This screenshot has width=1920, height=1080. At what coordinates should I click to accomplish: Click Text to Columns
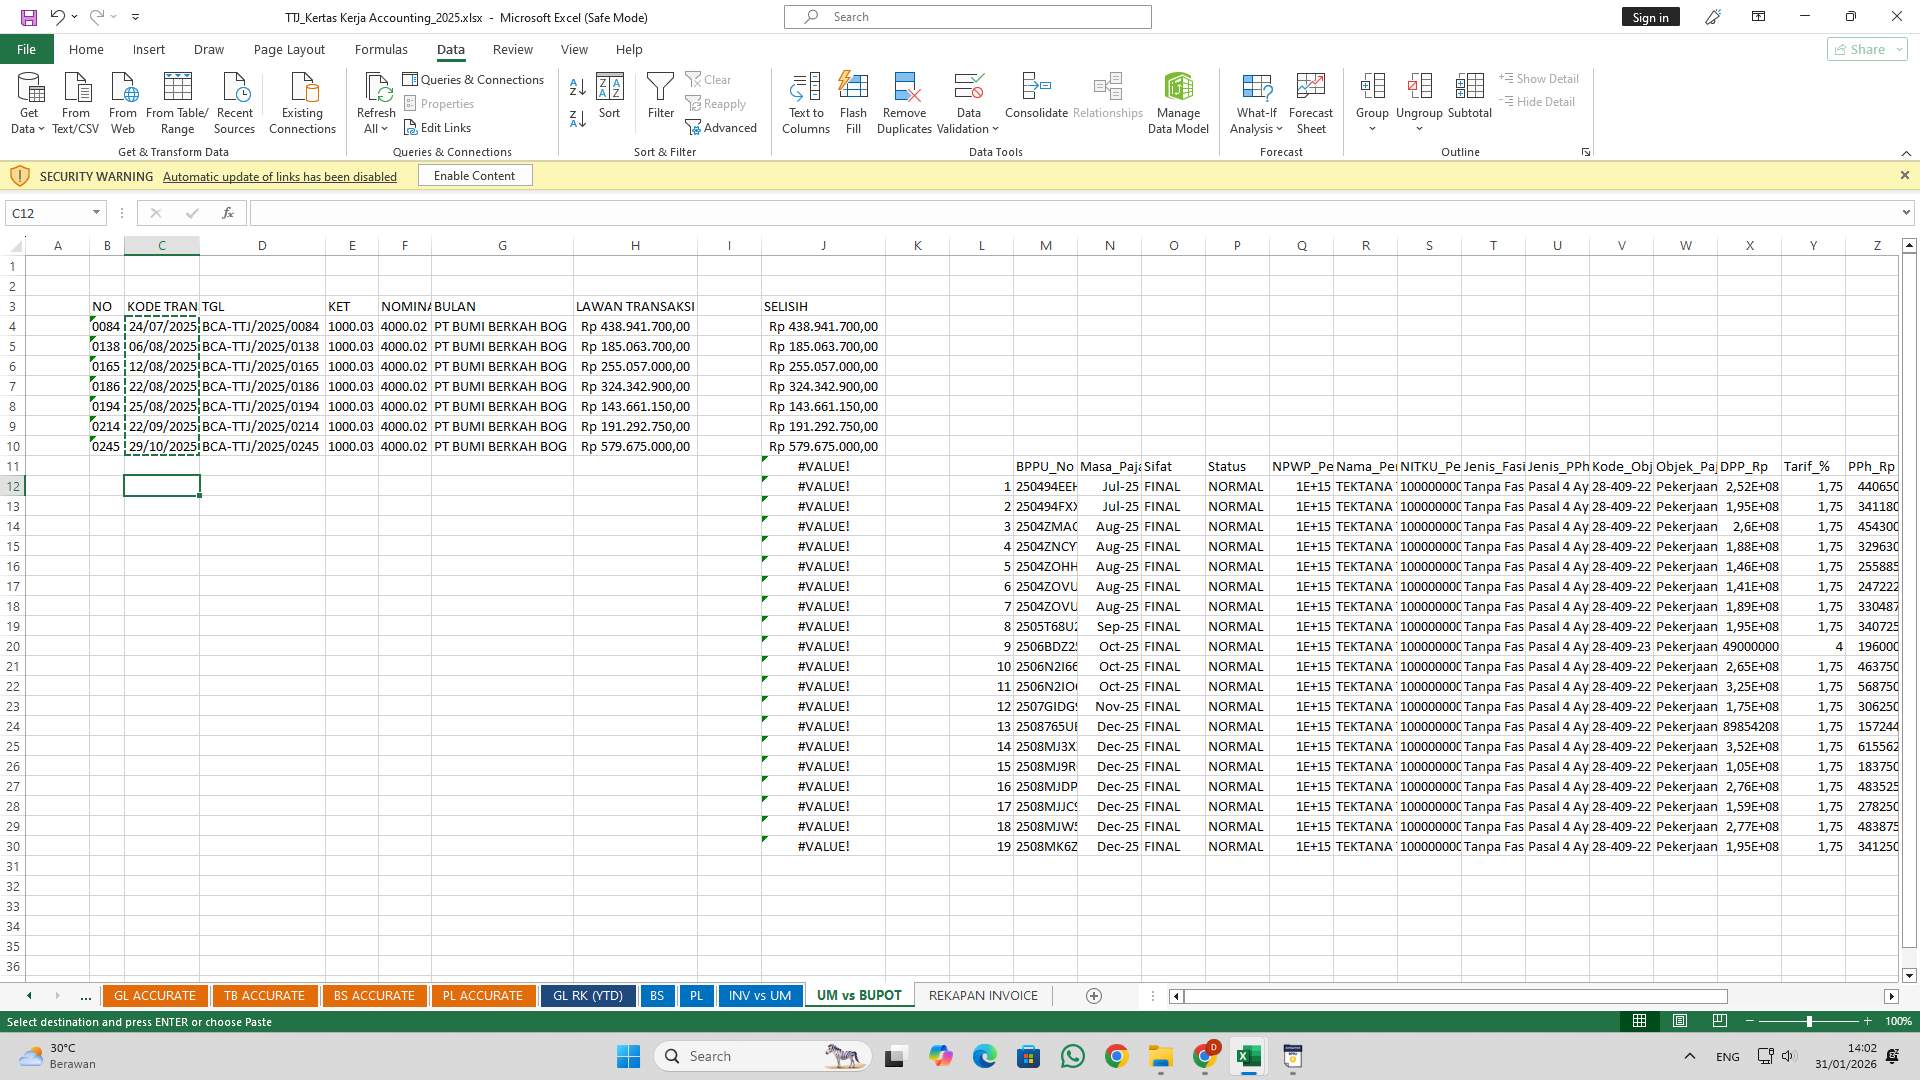(806, 100)
